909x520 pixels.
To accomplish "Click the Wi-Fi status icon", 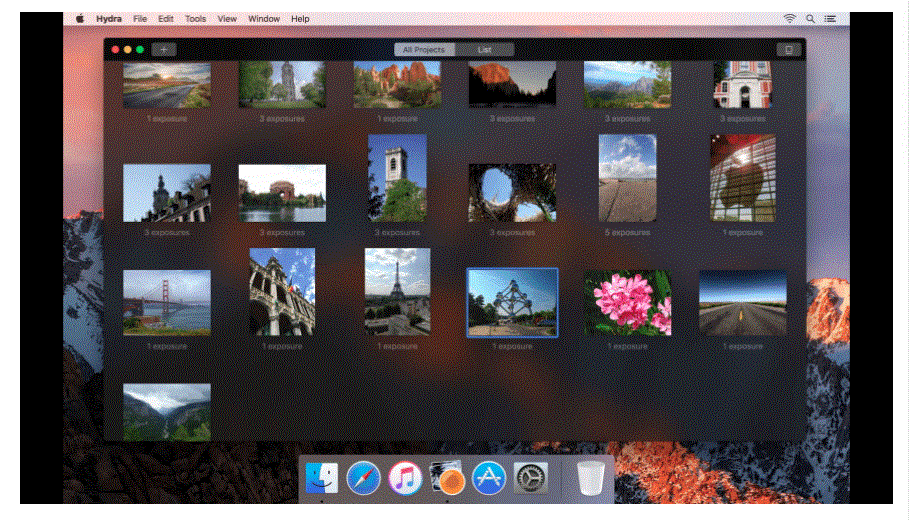I will point(790,19).
